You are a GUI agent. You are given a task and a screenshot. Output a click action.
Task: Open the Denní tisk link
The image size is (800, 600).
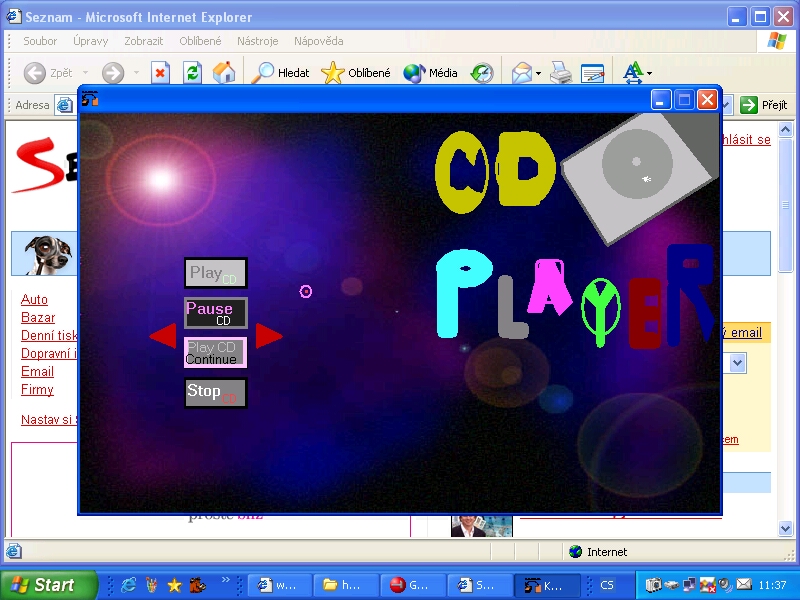[x=49, y=335]
